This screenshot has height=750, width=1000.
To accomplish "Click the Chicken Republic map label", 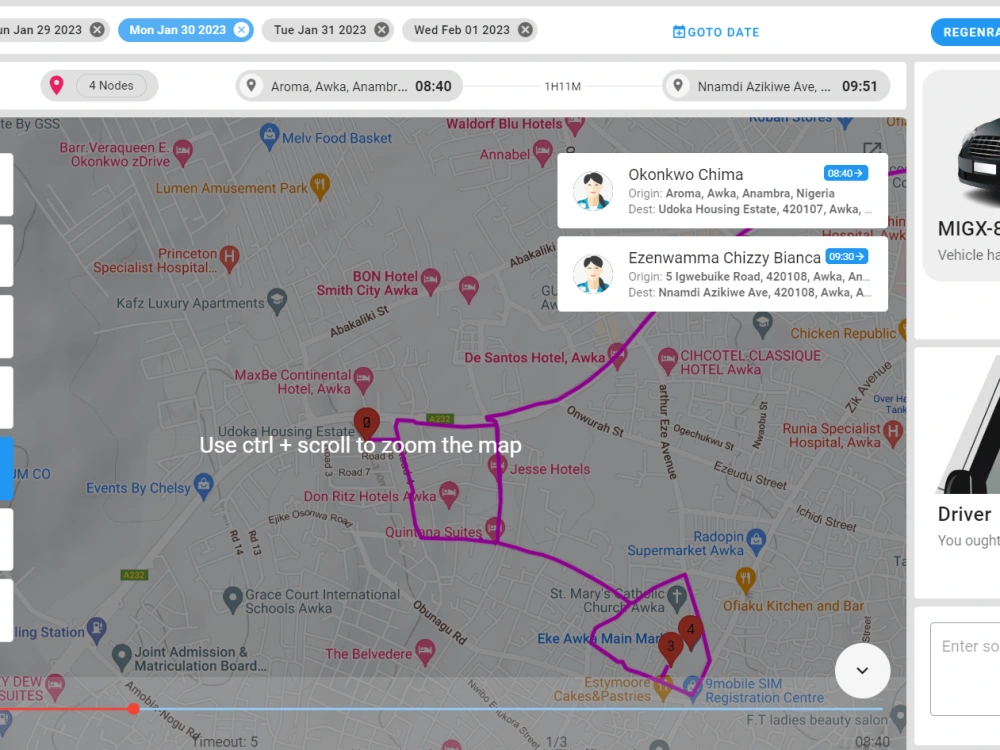I will [842, 333].
